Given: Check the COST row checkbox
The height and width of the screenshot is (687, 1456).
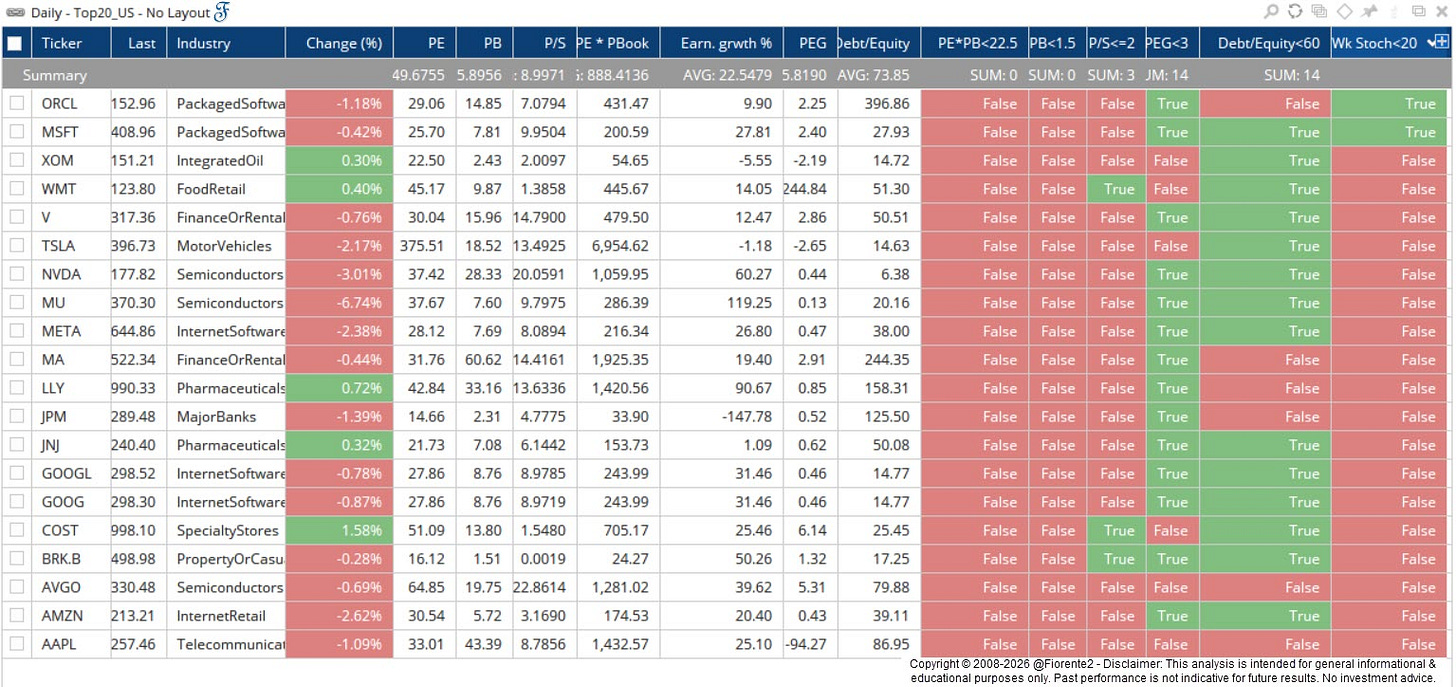Looking at the screenshot, I should click(17, 531).
